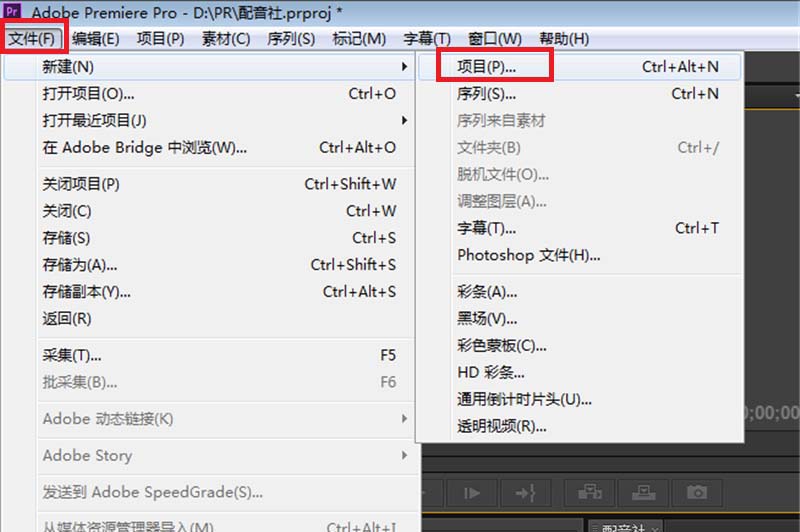Click the Go to Out Point button
The image size is (800, 532).
526,493
